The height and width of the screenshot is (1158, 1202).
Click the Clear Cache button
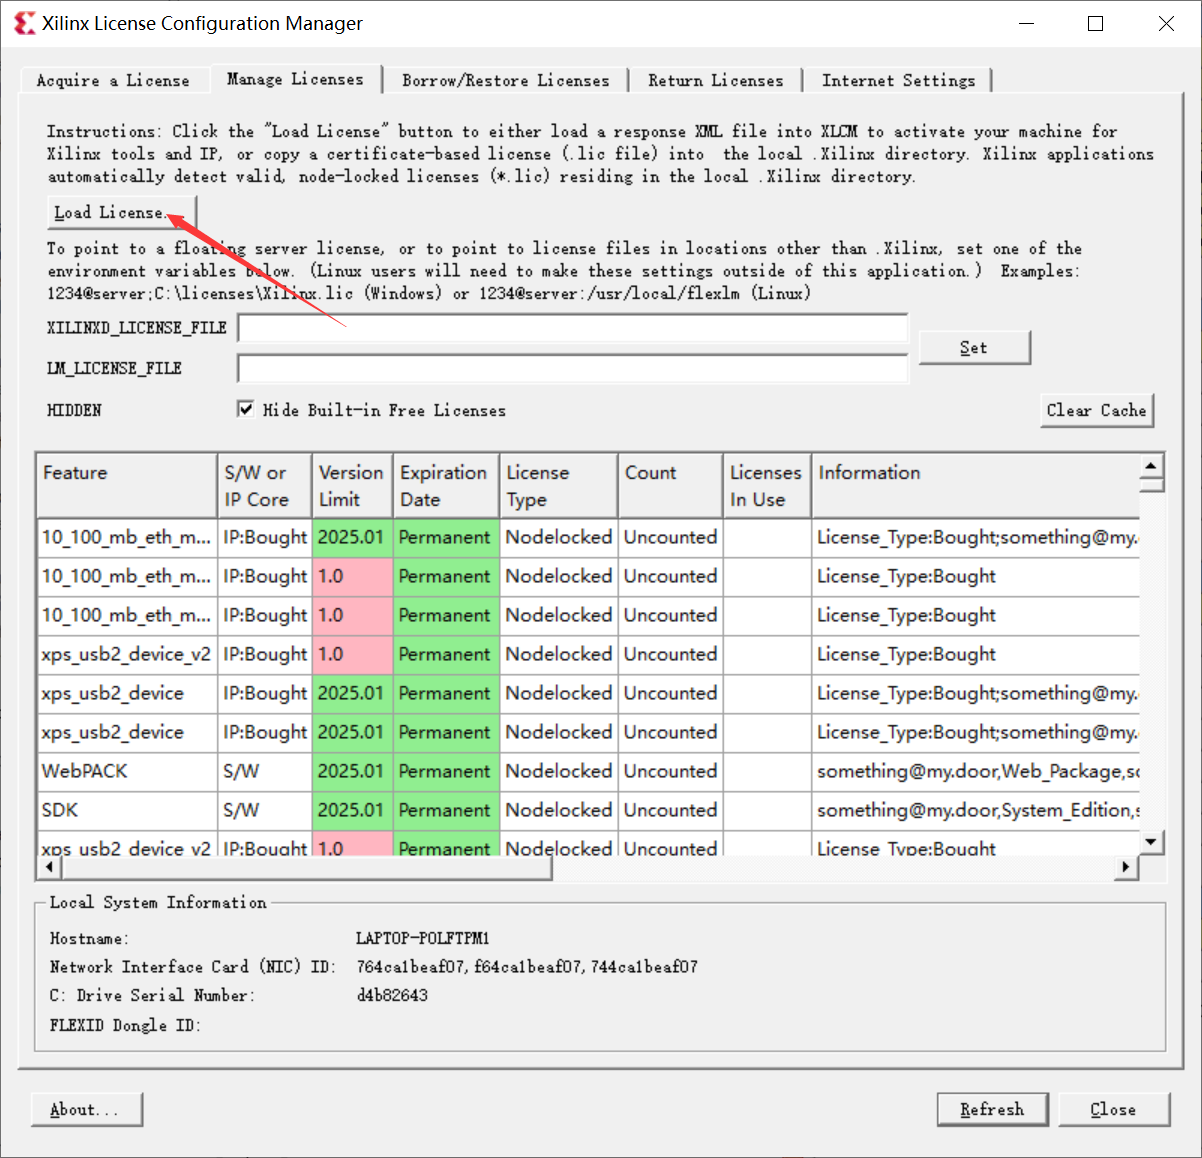1097,410
